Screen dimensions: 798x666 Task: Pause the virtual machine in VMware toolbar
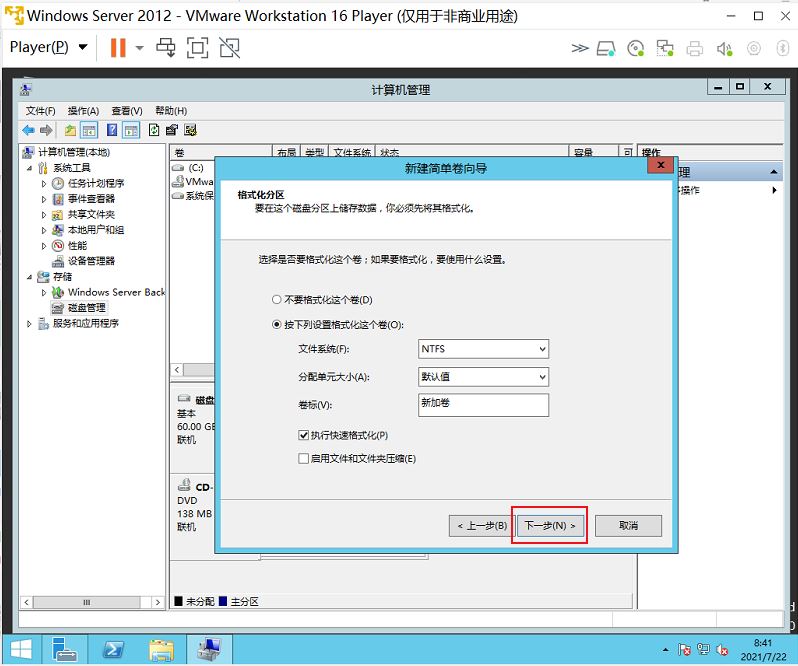[118, 48]
